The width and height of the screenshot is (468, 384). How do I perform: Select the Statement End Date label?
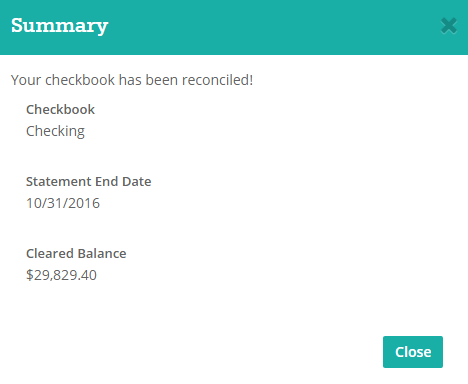tap(89, 181)
